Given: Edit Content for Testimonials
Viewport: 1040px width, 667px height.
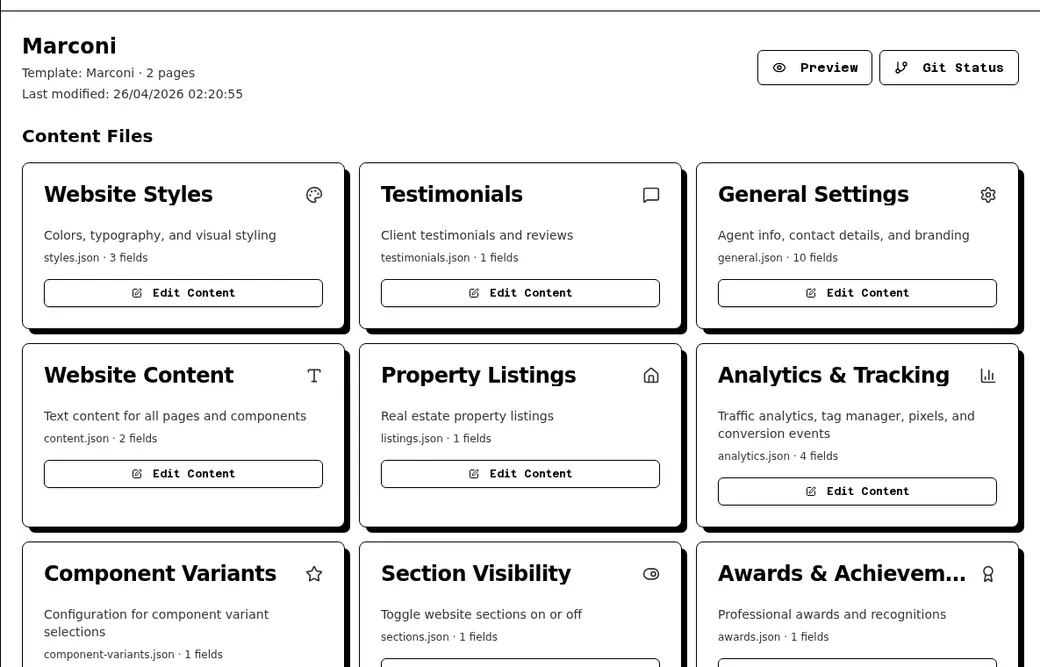Looking at the screenshot, I should click(520, 293).
